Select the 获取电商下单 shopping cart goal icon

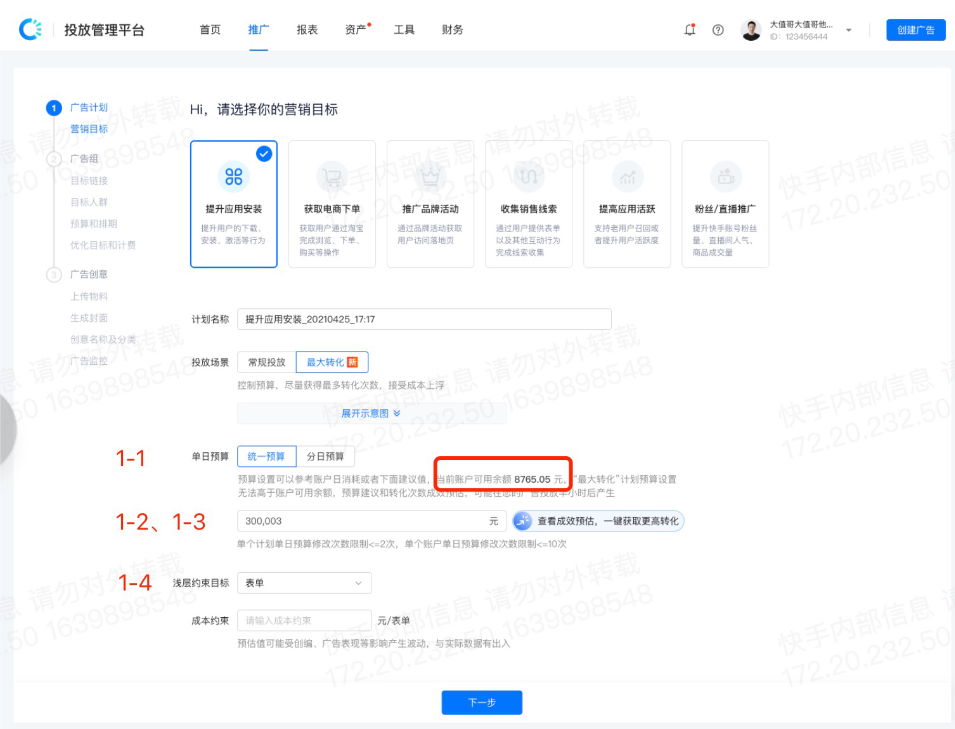coord(331,177)
